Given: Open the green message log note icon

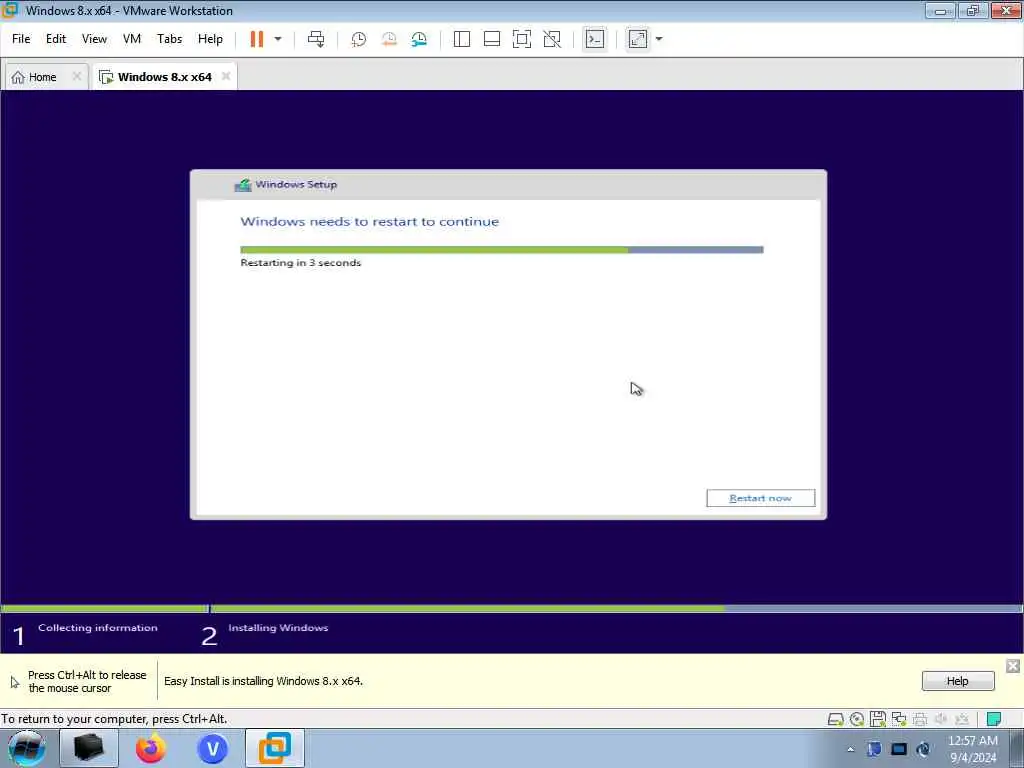Looking at the screenshot, I should [994, 720].
